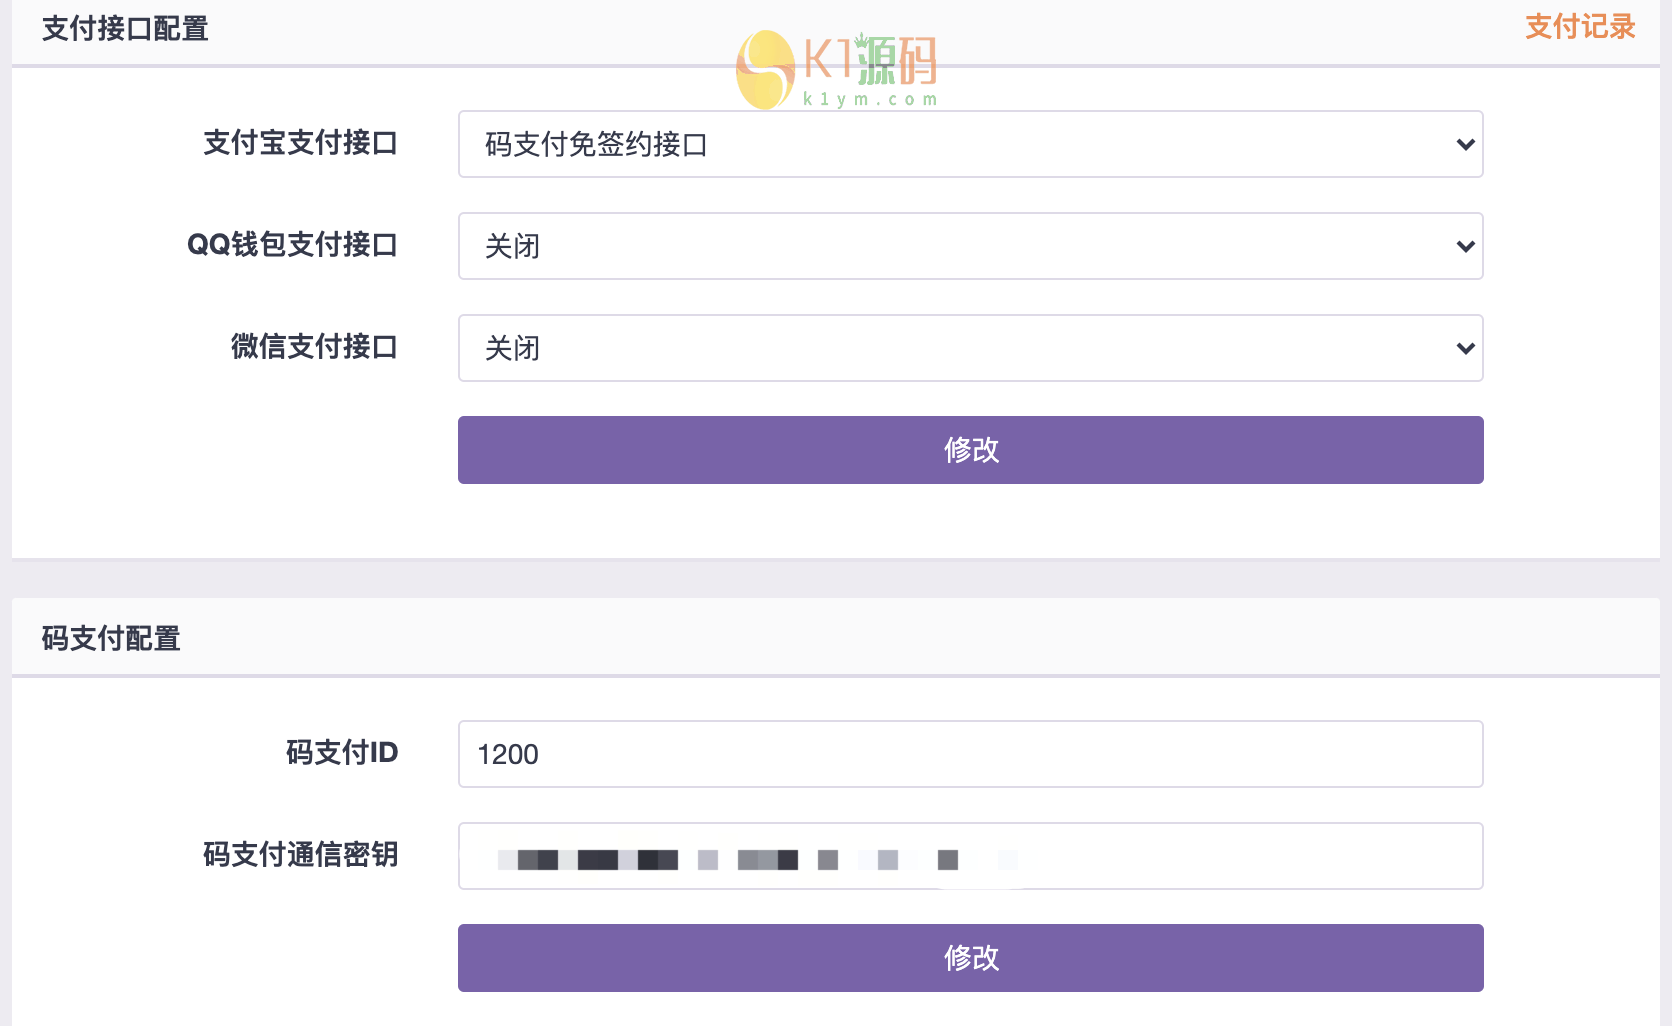Viewport: 1672px width, 1026px height.
Task: Click the chevron arrow of the 微信支付 select
Action: (x=1465, y=348)
